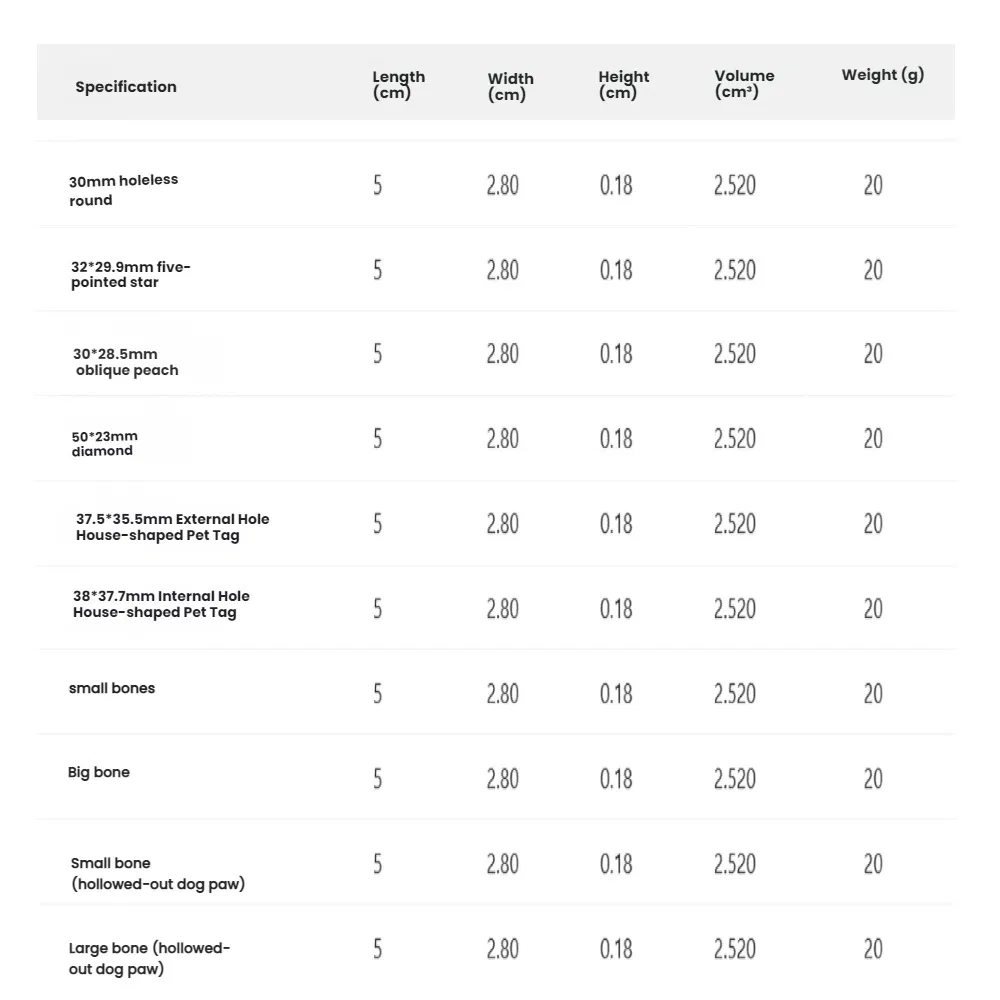The image size is (1000, 1000).
Task: Click the Length (cm) column header
Action: click(398, 85)
